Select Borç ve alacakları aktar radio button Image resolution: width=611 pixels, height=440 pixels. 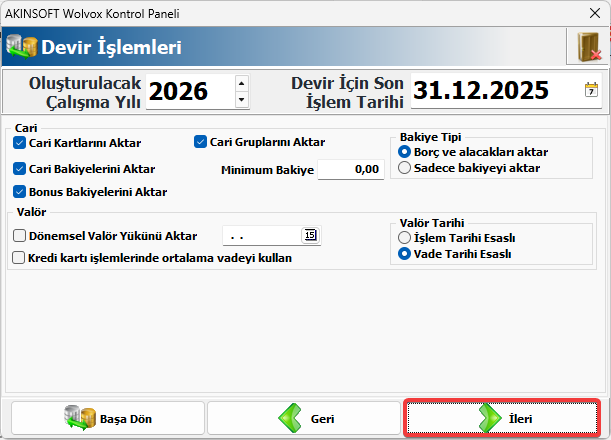pyautogui.click(x=404, y=152)
